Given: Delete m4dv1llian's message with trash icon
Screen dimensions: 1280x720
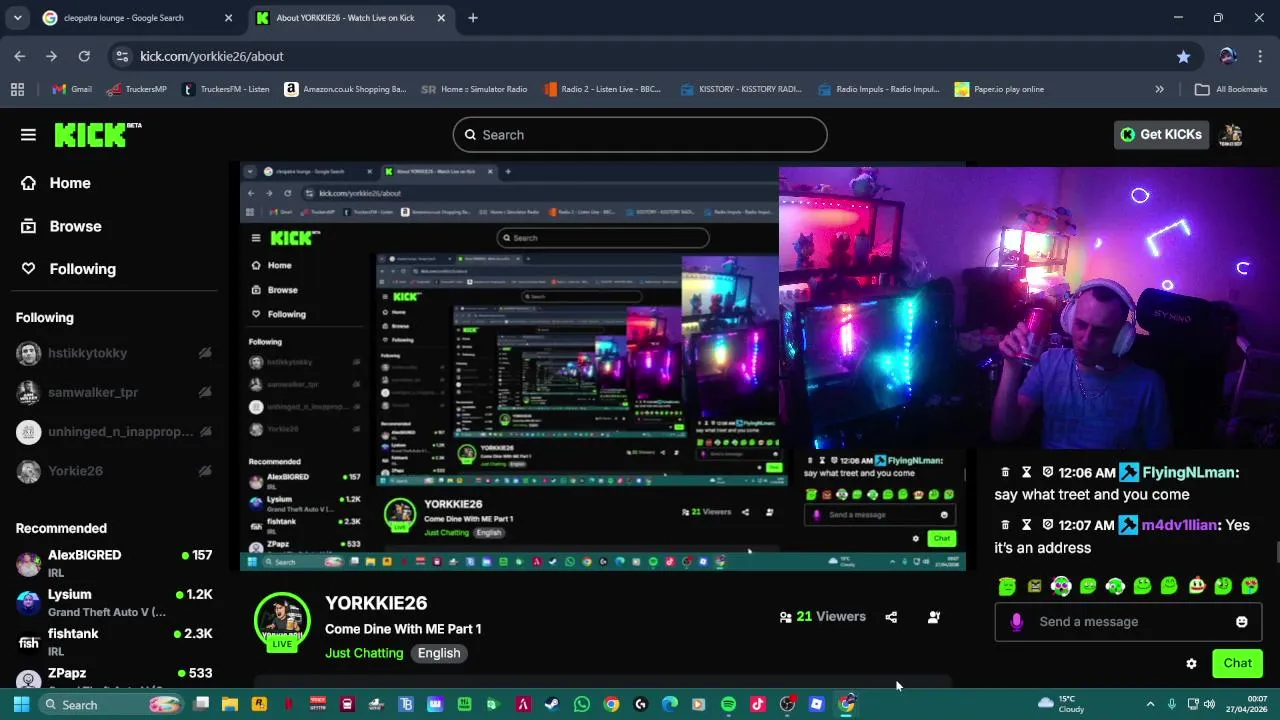Looking at the screenshot, I should pos(1005,525).
